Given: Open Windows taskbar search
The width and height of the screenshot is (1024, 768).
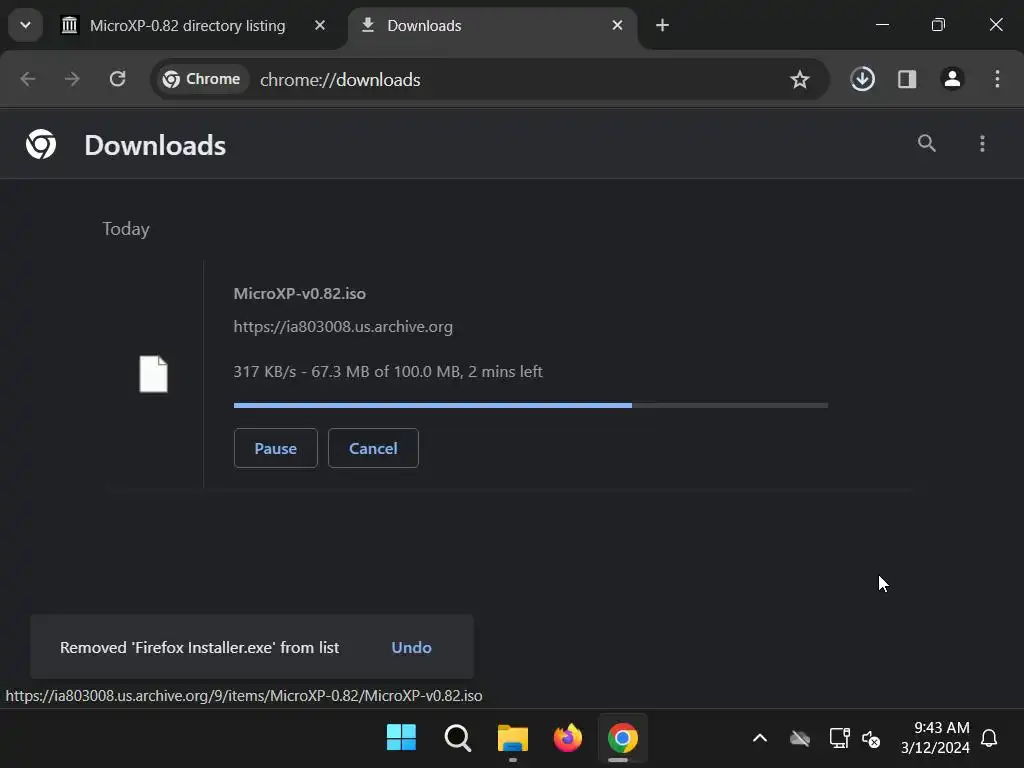Looking at the screenshot, I should [457, 738].
